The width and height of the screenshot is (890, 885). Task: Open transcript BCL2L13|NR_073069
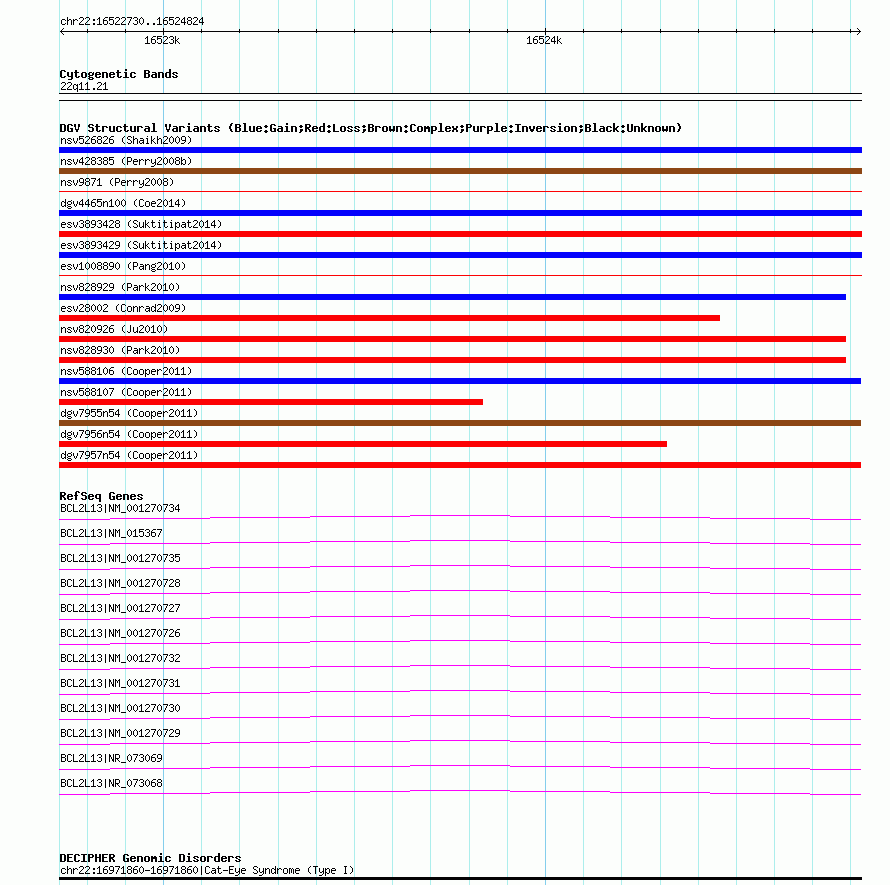click(111, 758)
